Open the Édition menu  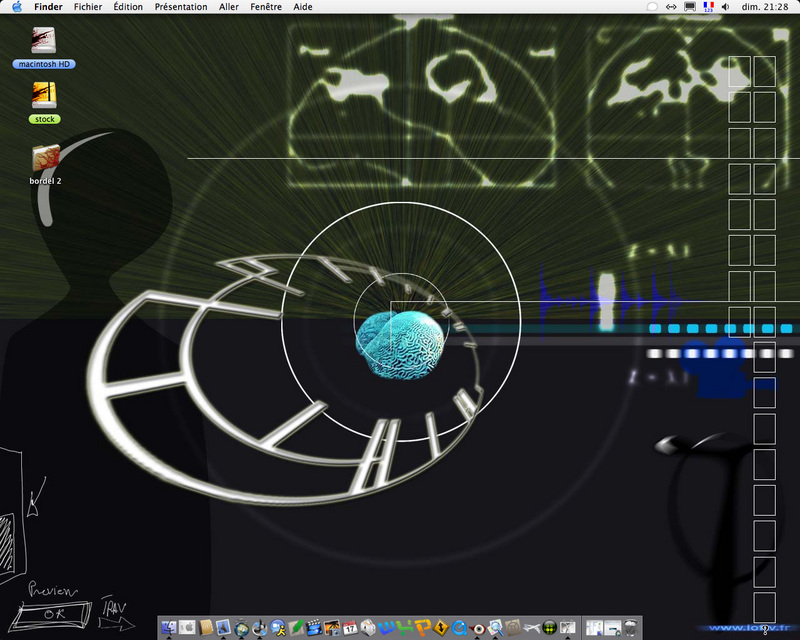[128, 7]
